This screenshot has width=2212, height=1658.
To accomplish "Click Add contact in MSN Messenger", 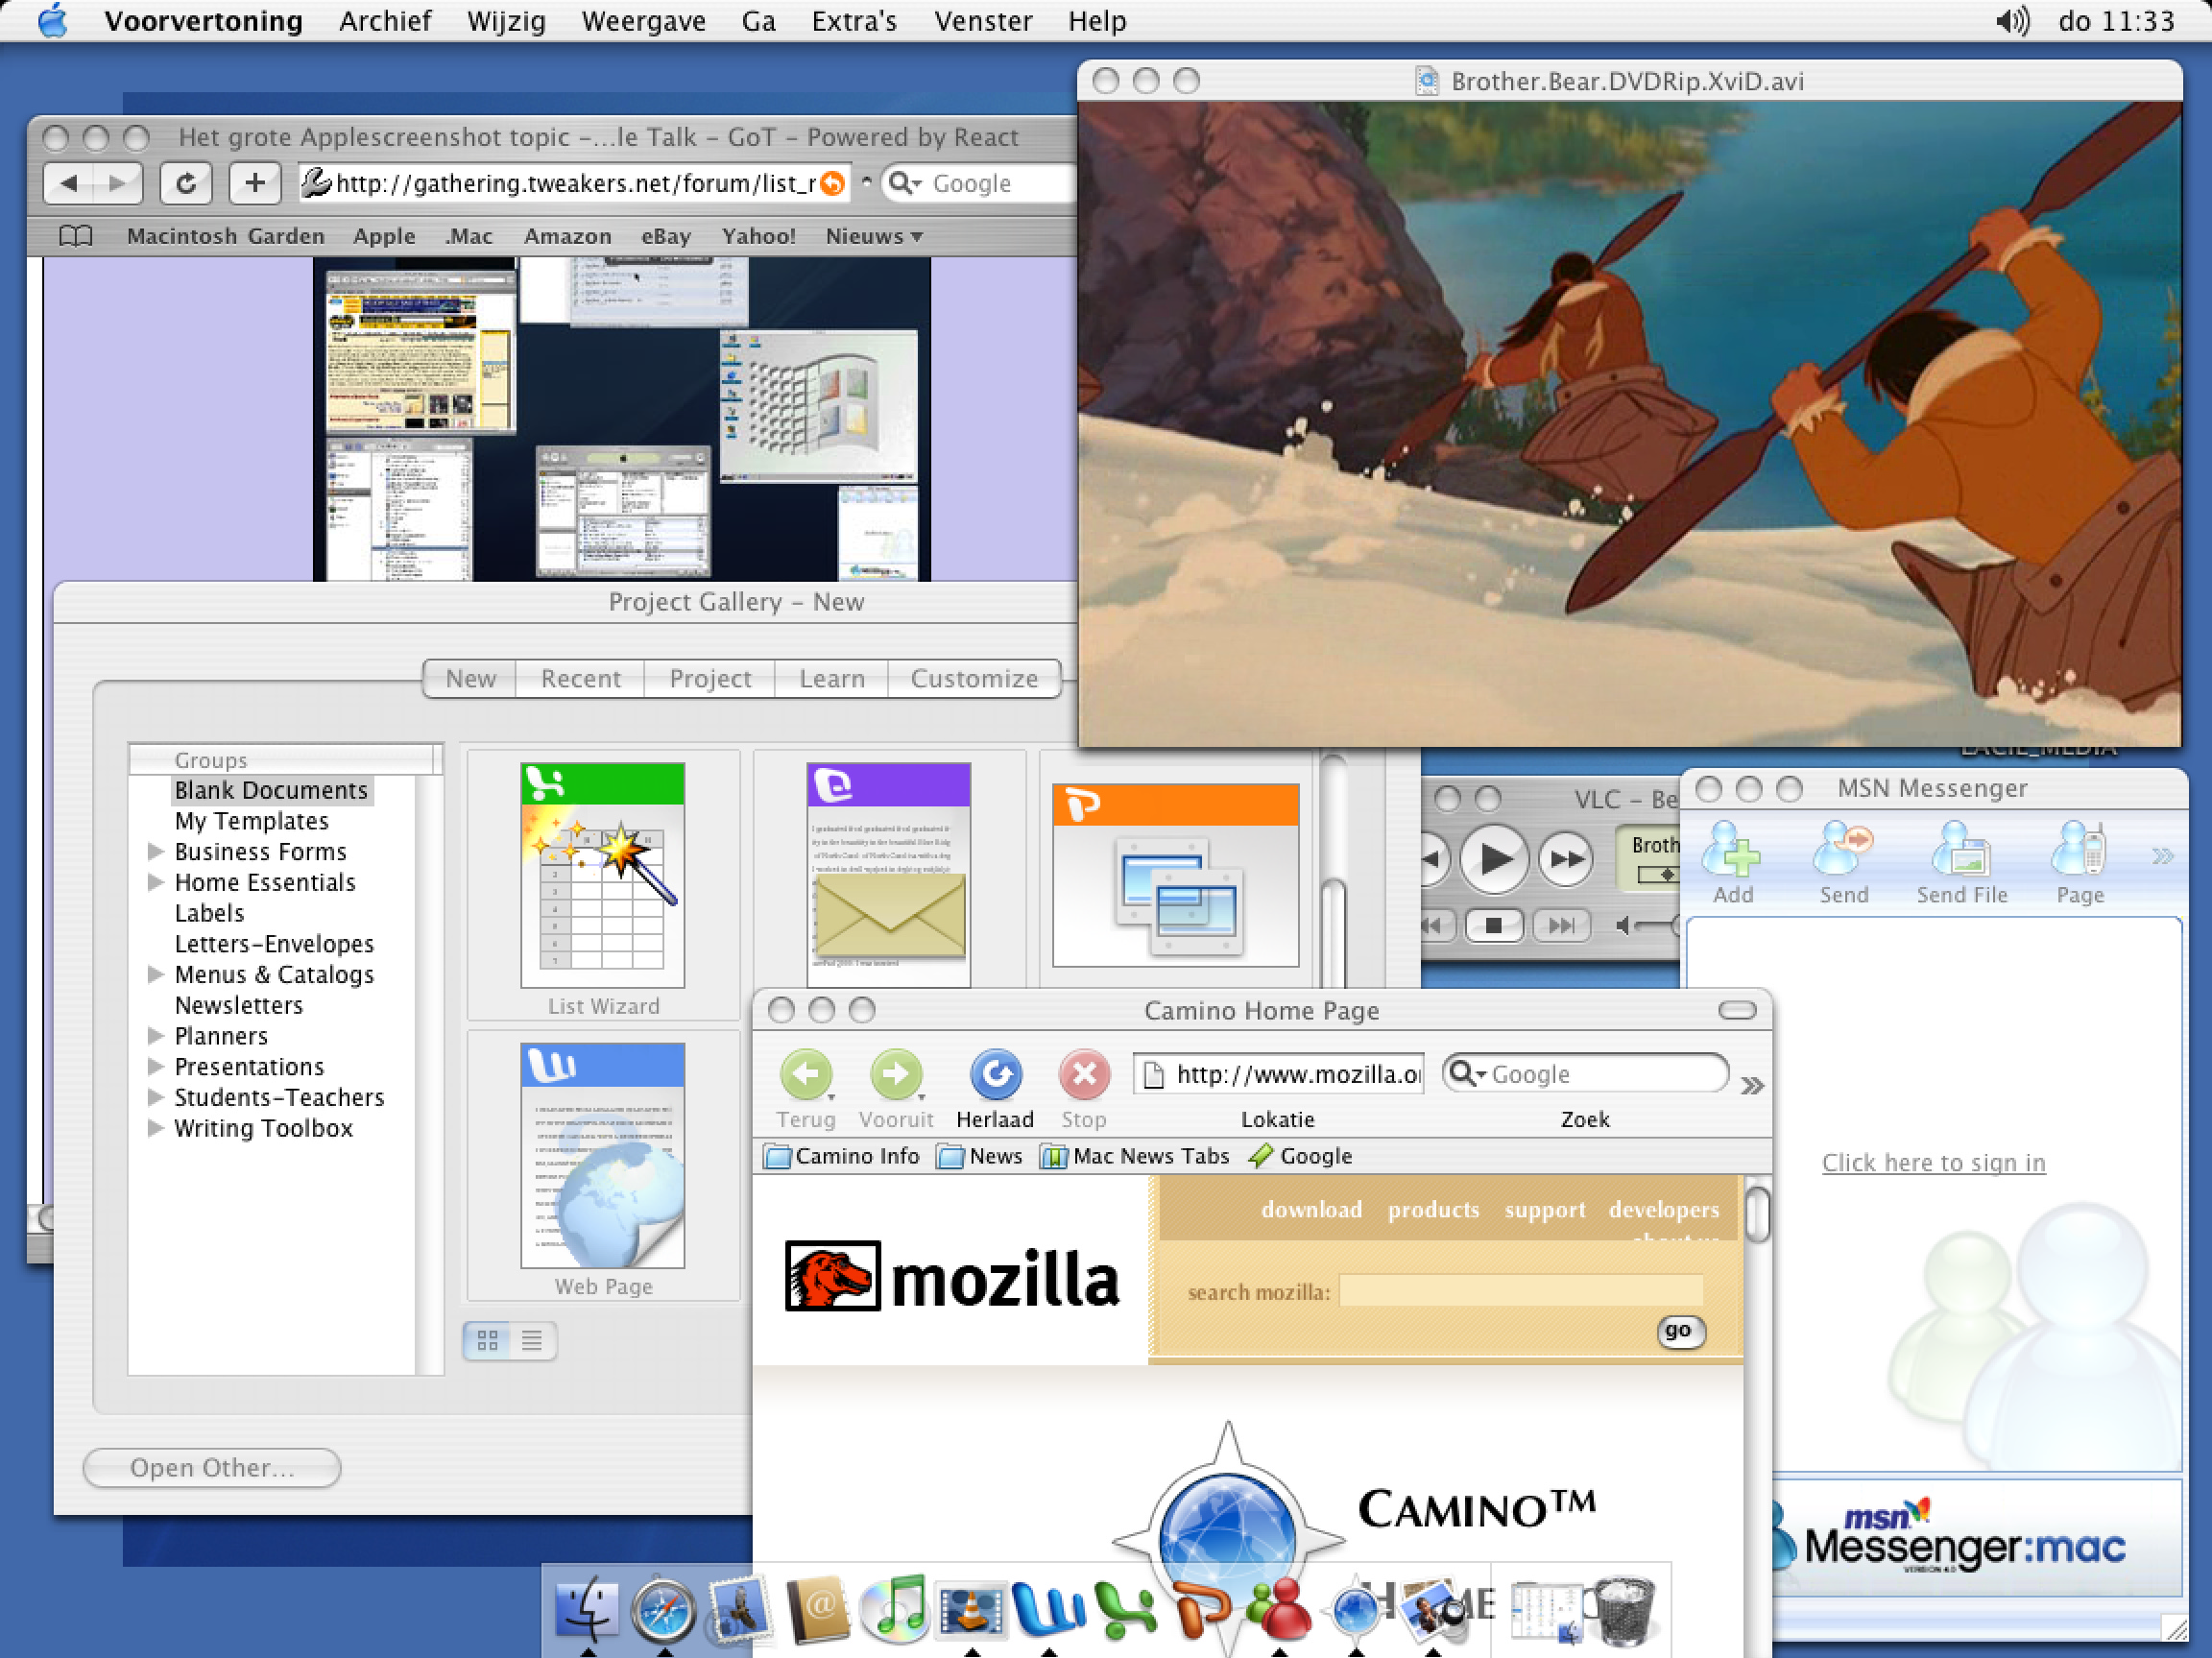I will point(1732,863).
